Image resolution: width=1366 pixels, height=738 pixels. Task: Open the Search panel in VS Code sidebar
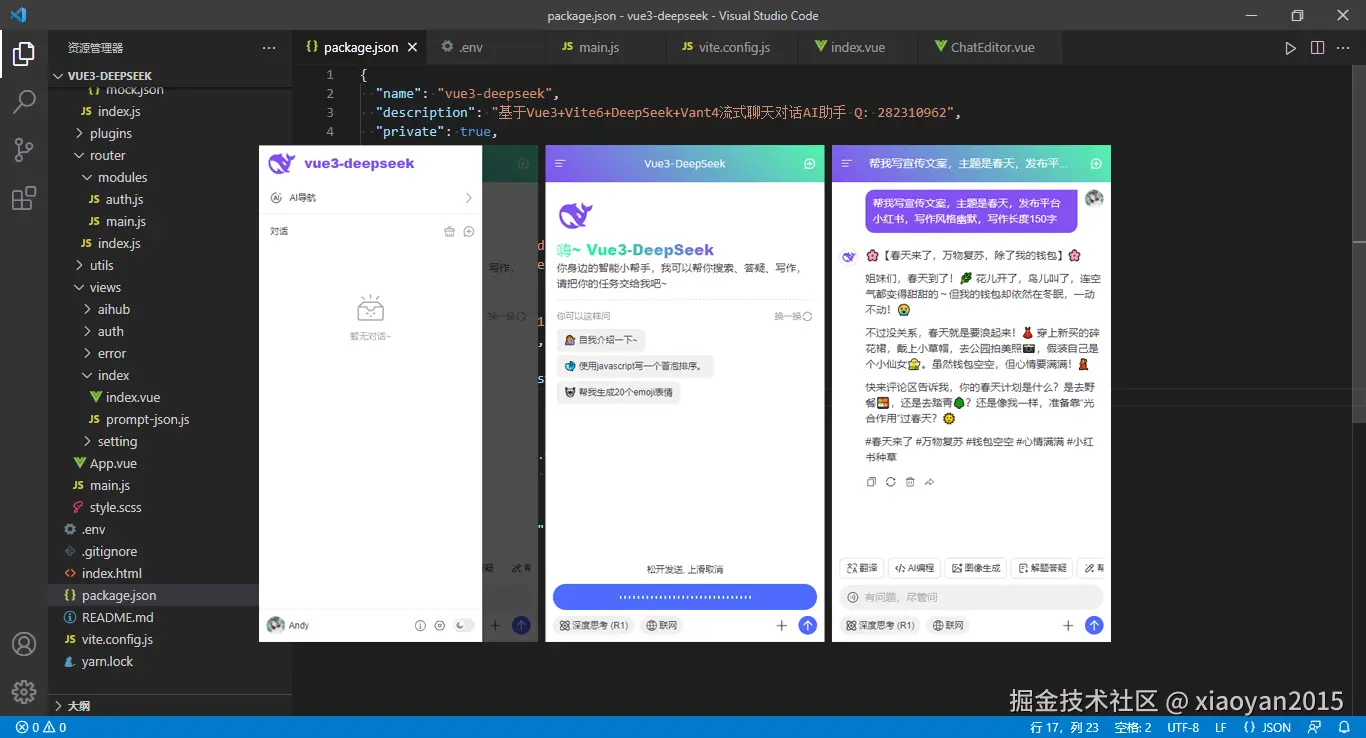coord(24,101)
